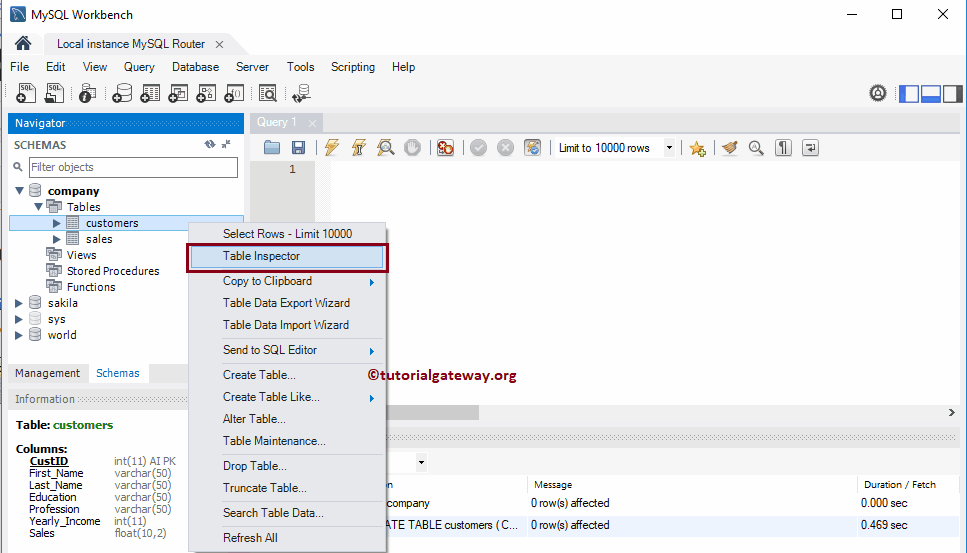Reconnect to DBMS toolbar icon

pos(302,93)
